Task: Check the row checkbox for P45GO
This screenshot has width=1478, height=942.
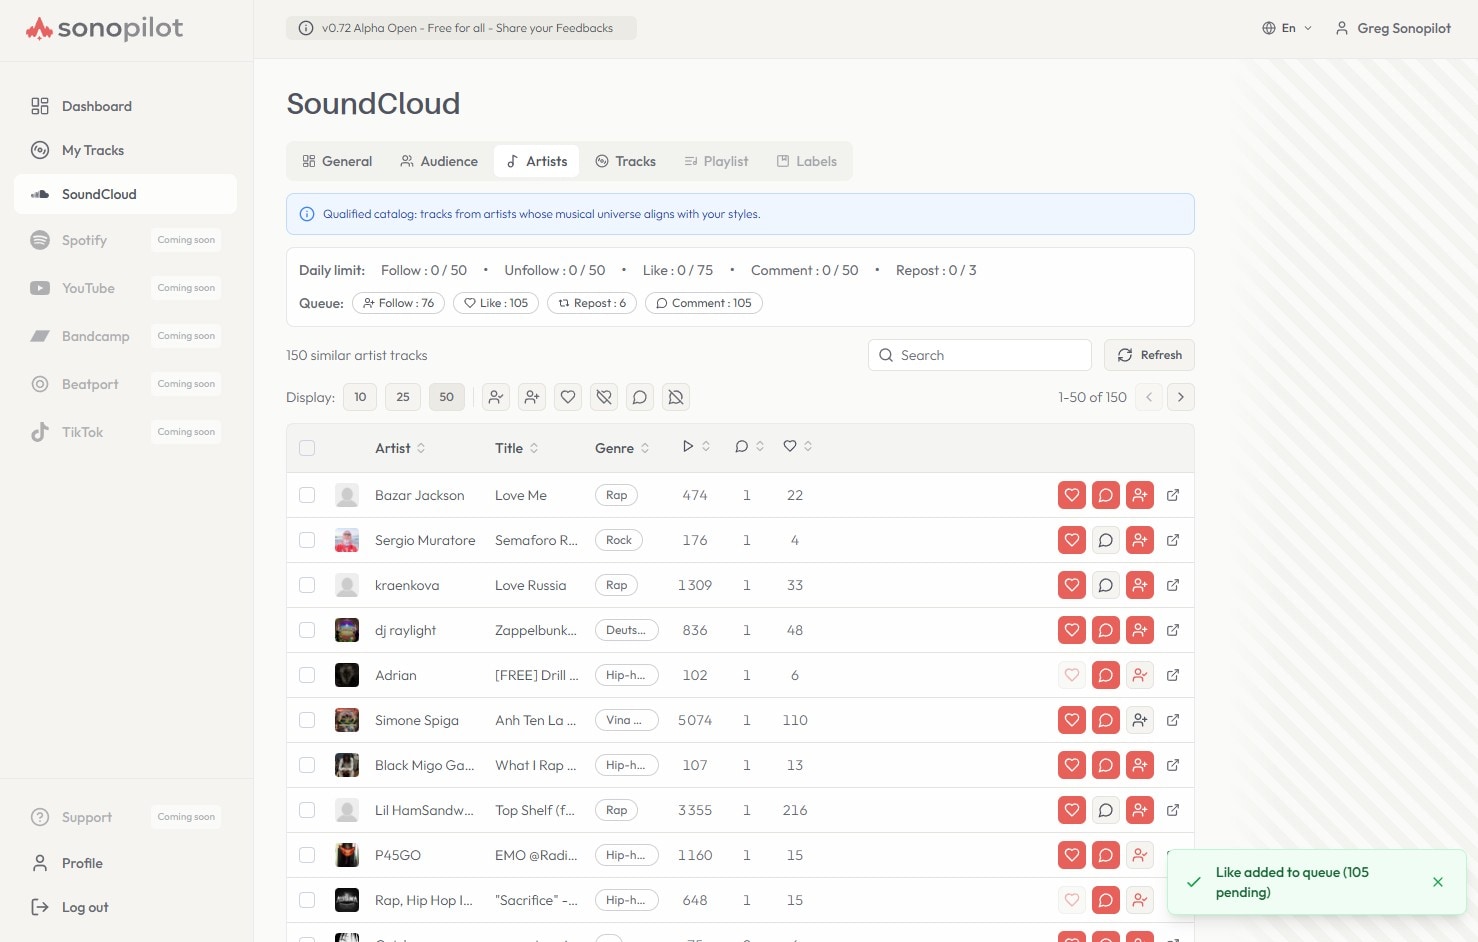Action: click(307, 855)
